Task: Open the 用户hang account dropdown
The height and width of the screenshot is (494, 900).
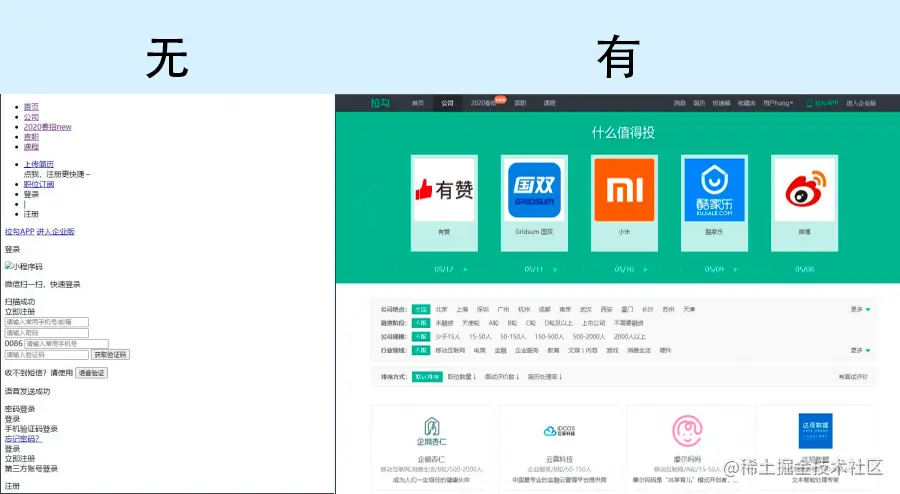Action: click(x=778, y=103)
